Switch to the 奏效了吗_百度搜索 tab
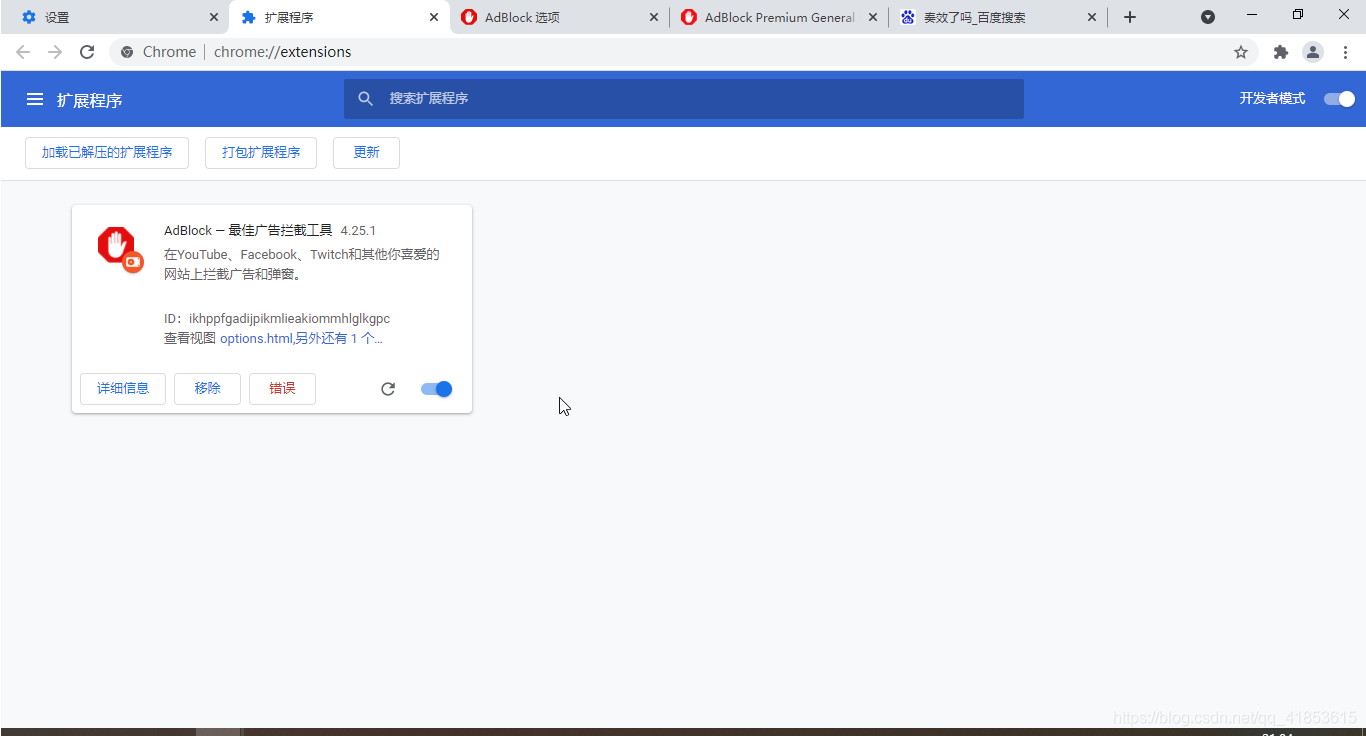Viewport: 1366px width, 736px height. click(x=997, y=17)
